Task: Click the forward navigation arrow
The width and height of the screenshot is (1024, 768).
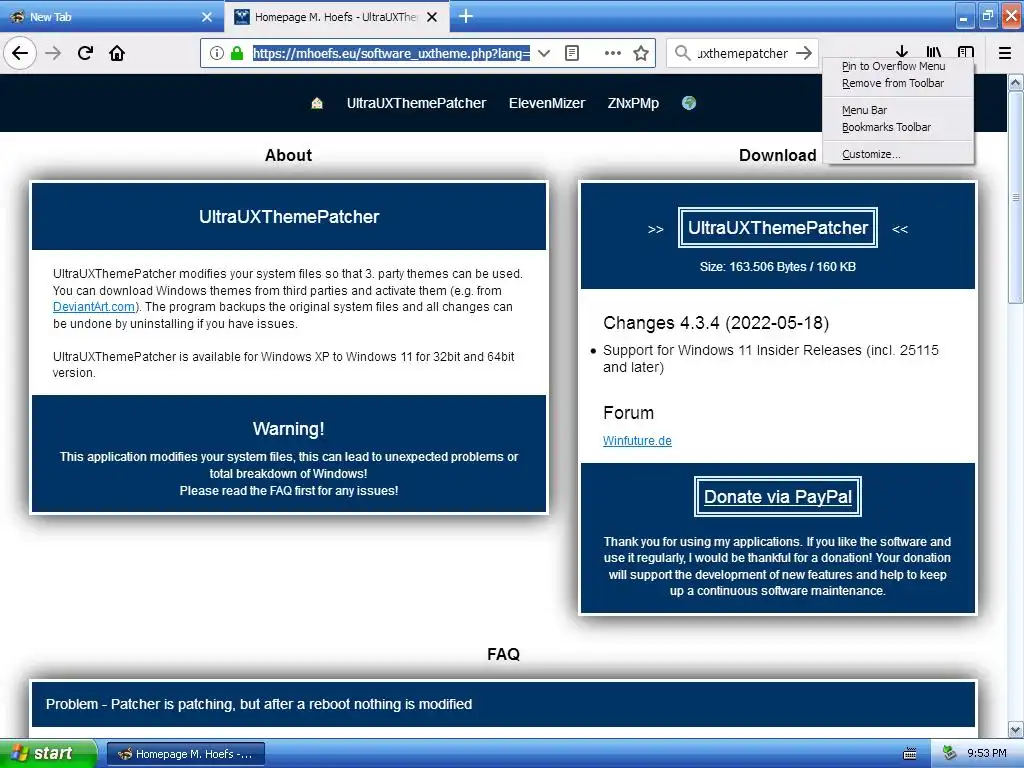Action: point(53,53)
